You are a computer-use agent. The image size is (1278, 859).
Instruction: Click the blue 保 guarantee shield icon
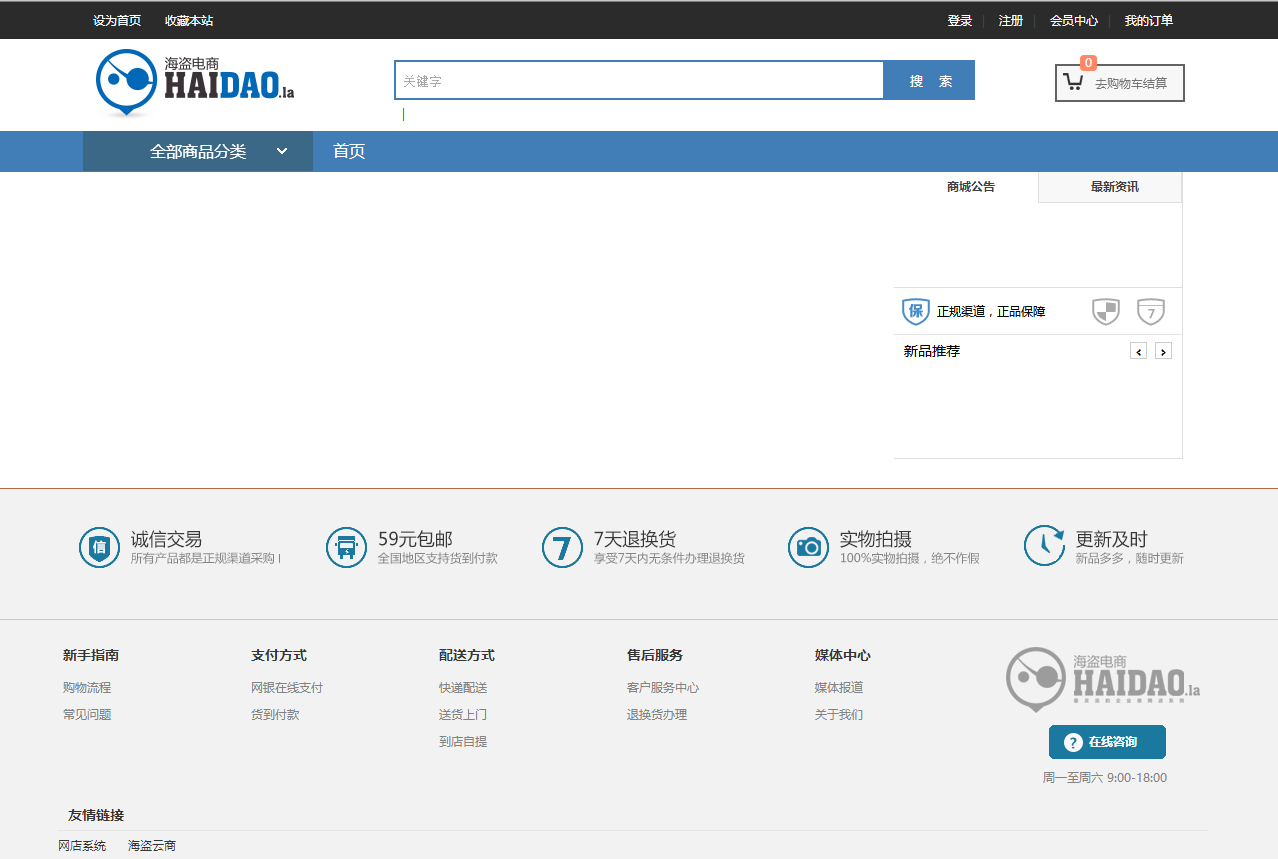[915, 311]
